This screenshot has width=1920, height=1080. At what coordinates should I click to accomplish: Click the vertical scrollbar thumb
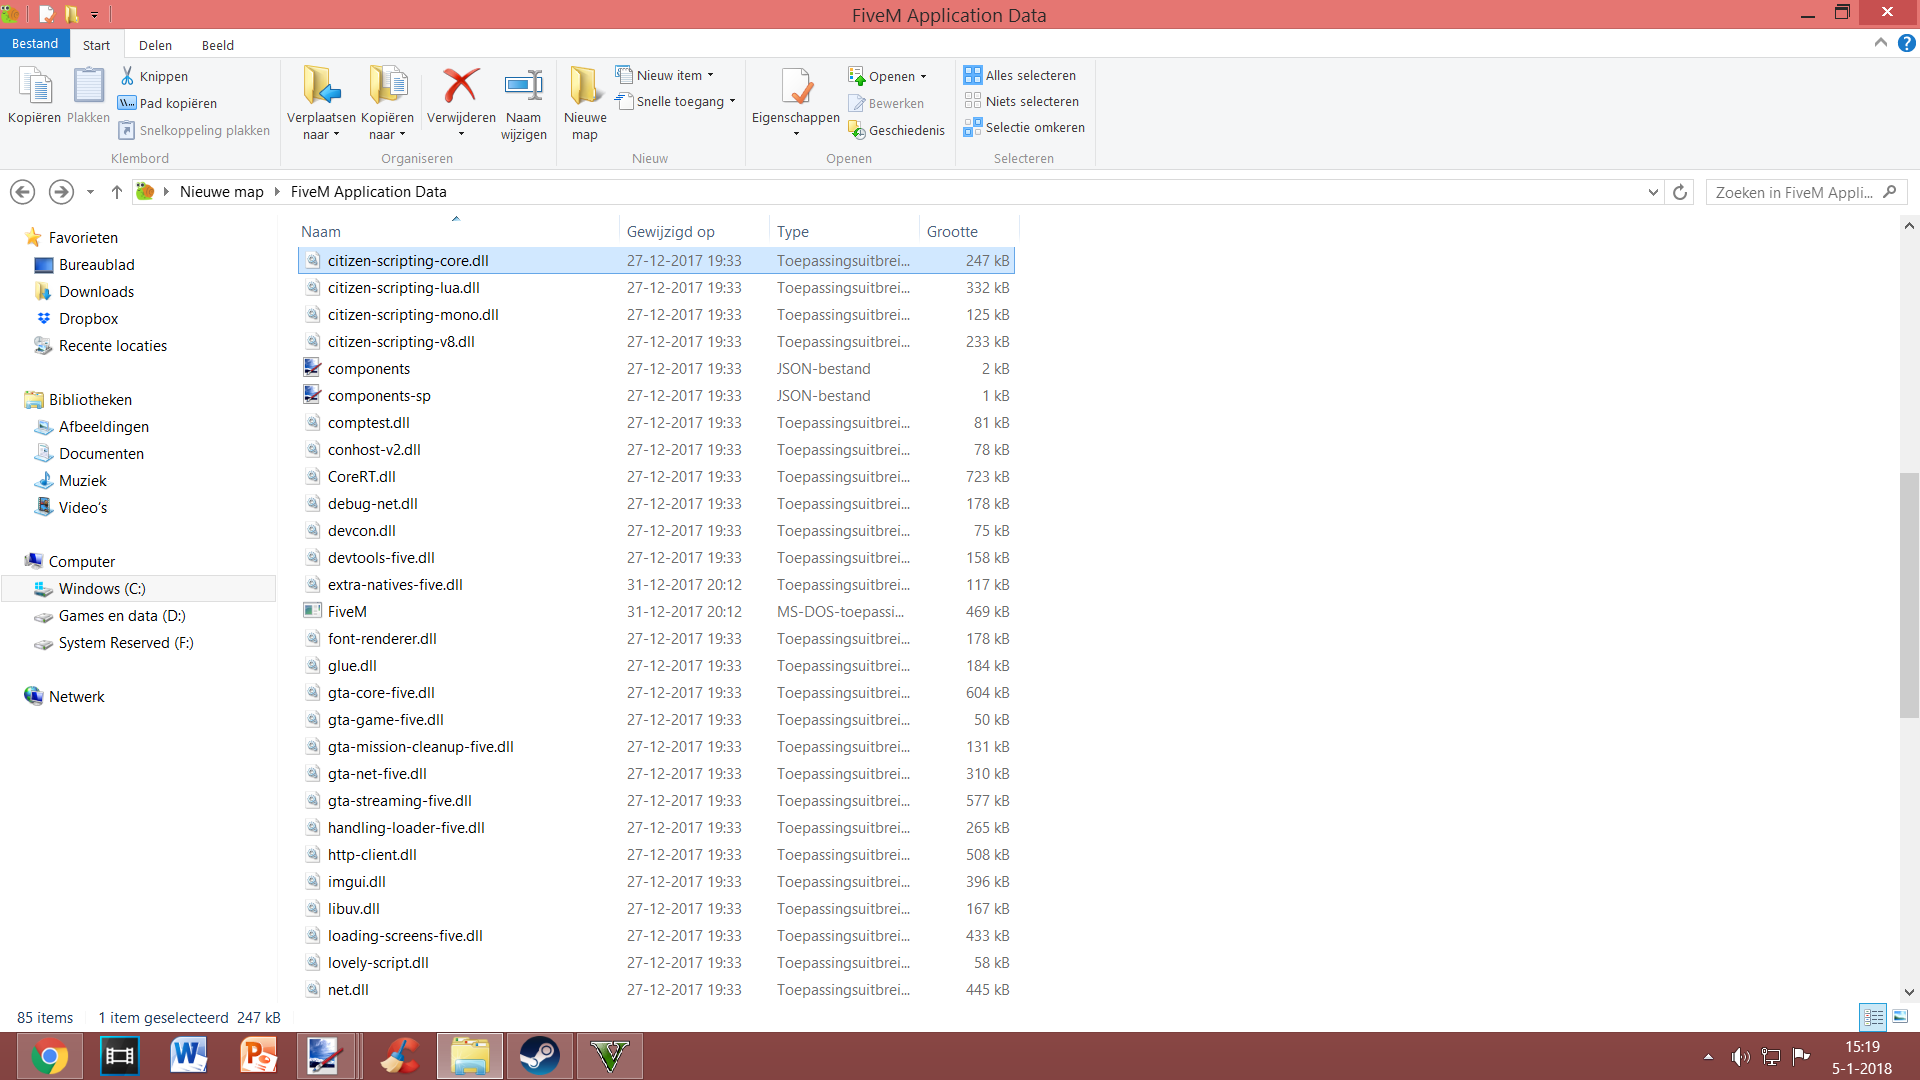[1909, 595]
